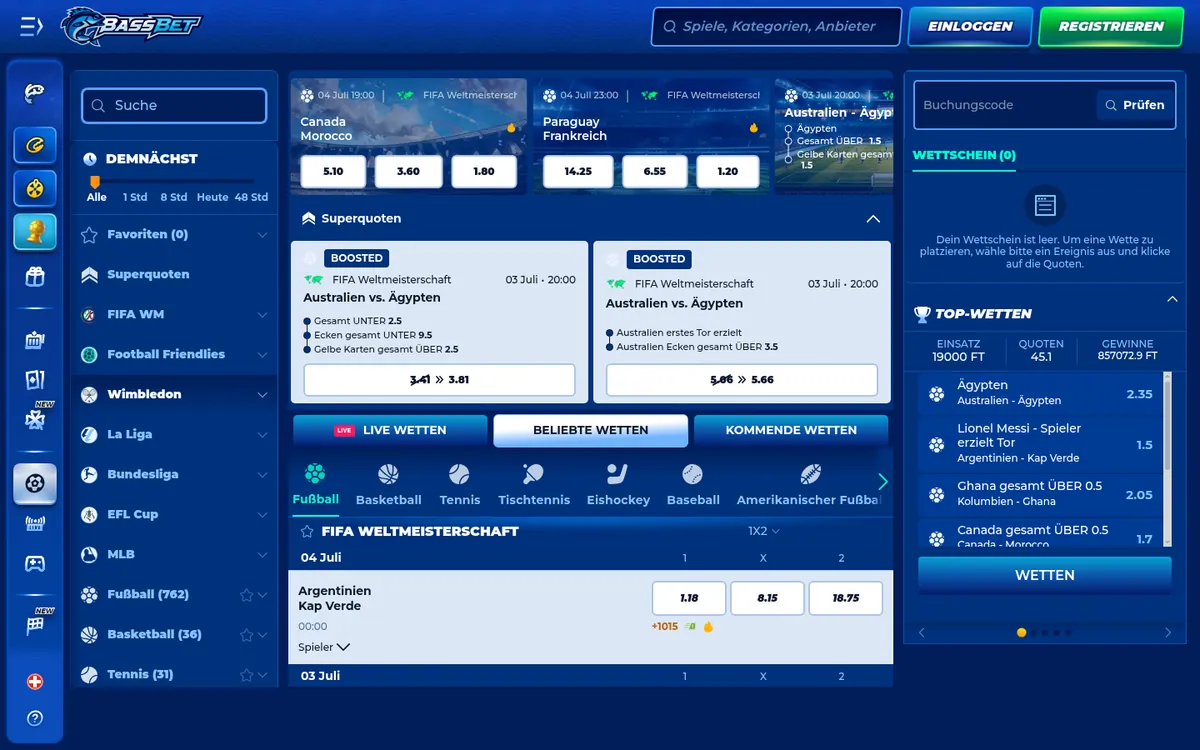Open Superquoten in the sidebar list
Viewport: 1200px width, 750px height.
pos(148,275)
